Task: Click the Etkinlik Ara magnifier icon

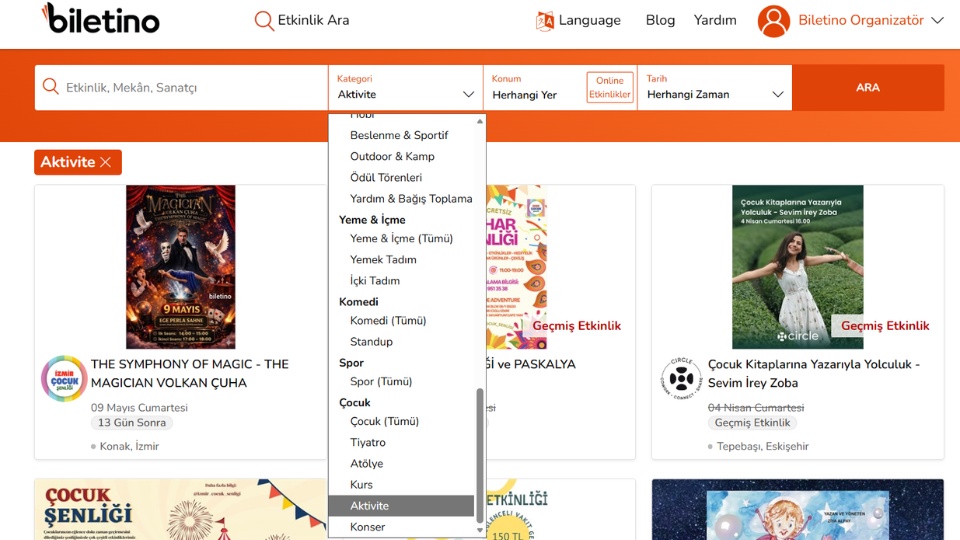Action: 264,20
